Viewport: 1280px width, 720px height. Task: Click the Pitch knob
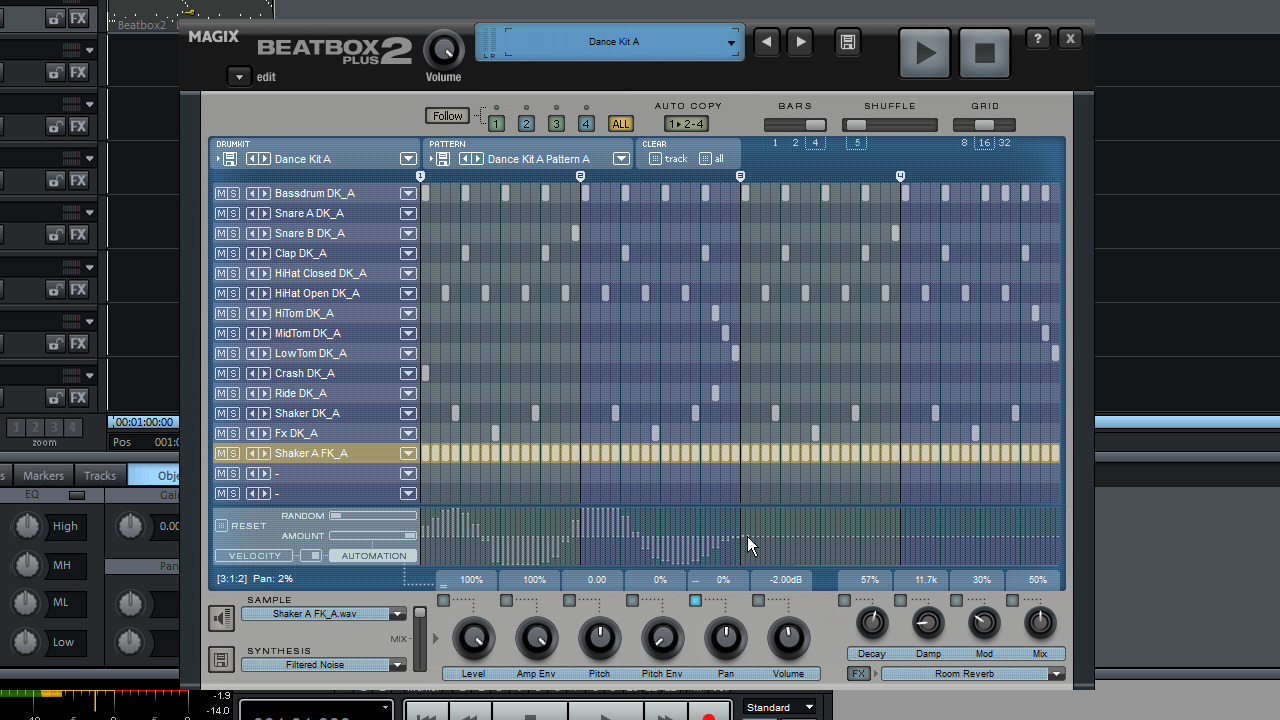599,638
